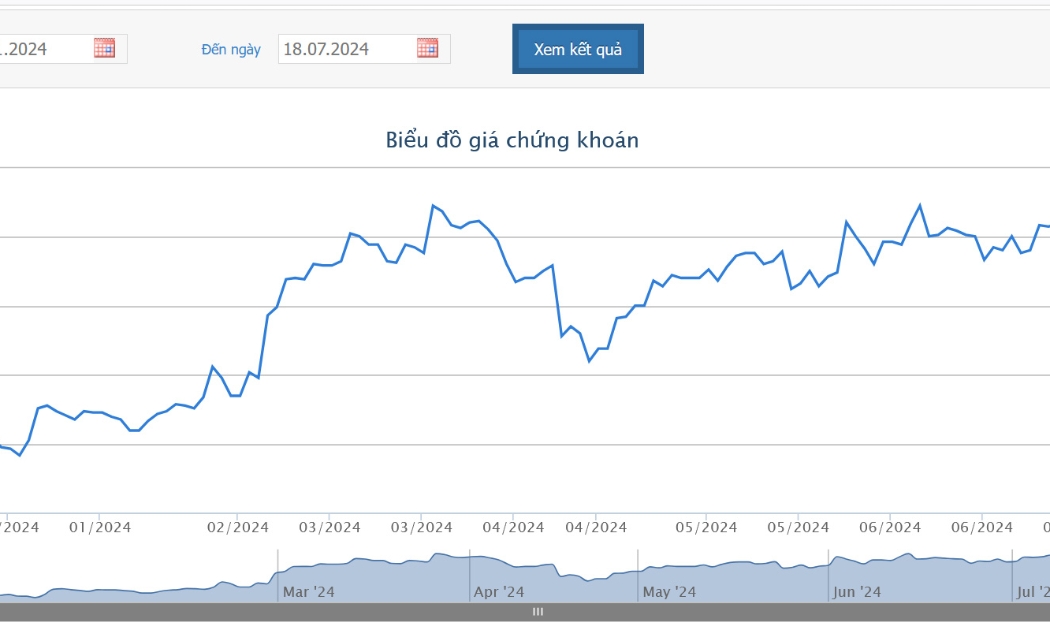Screen dimensions: 1050x630
Task: Click the navigator scrollbar handle at the bottom
Action: [x=538, y=612]
